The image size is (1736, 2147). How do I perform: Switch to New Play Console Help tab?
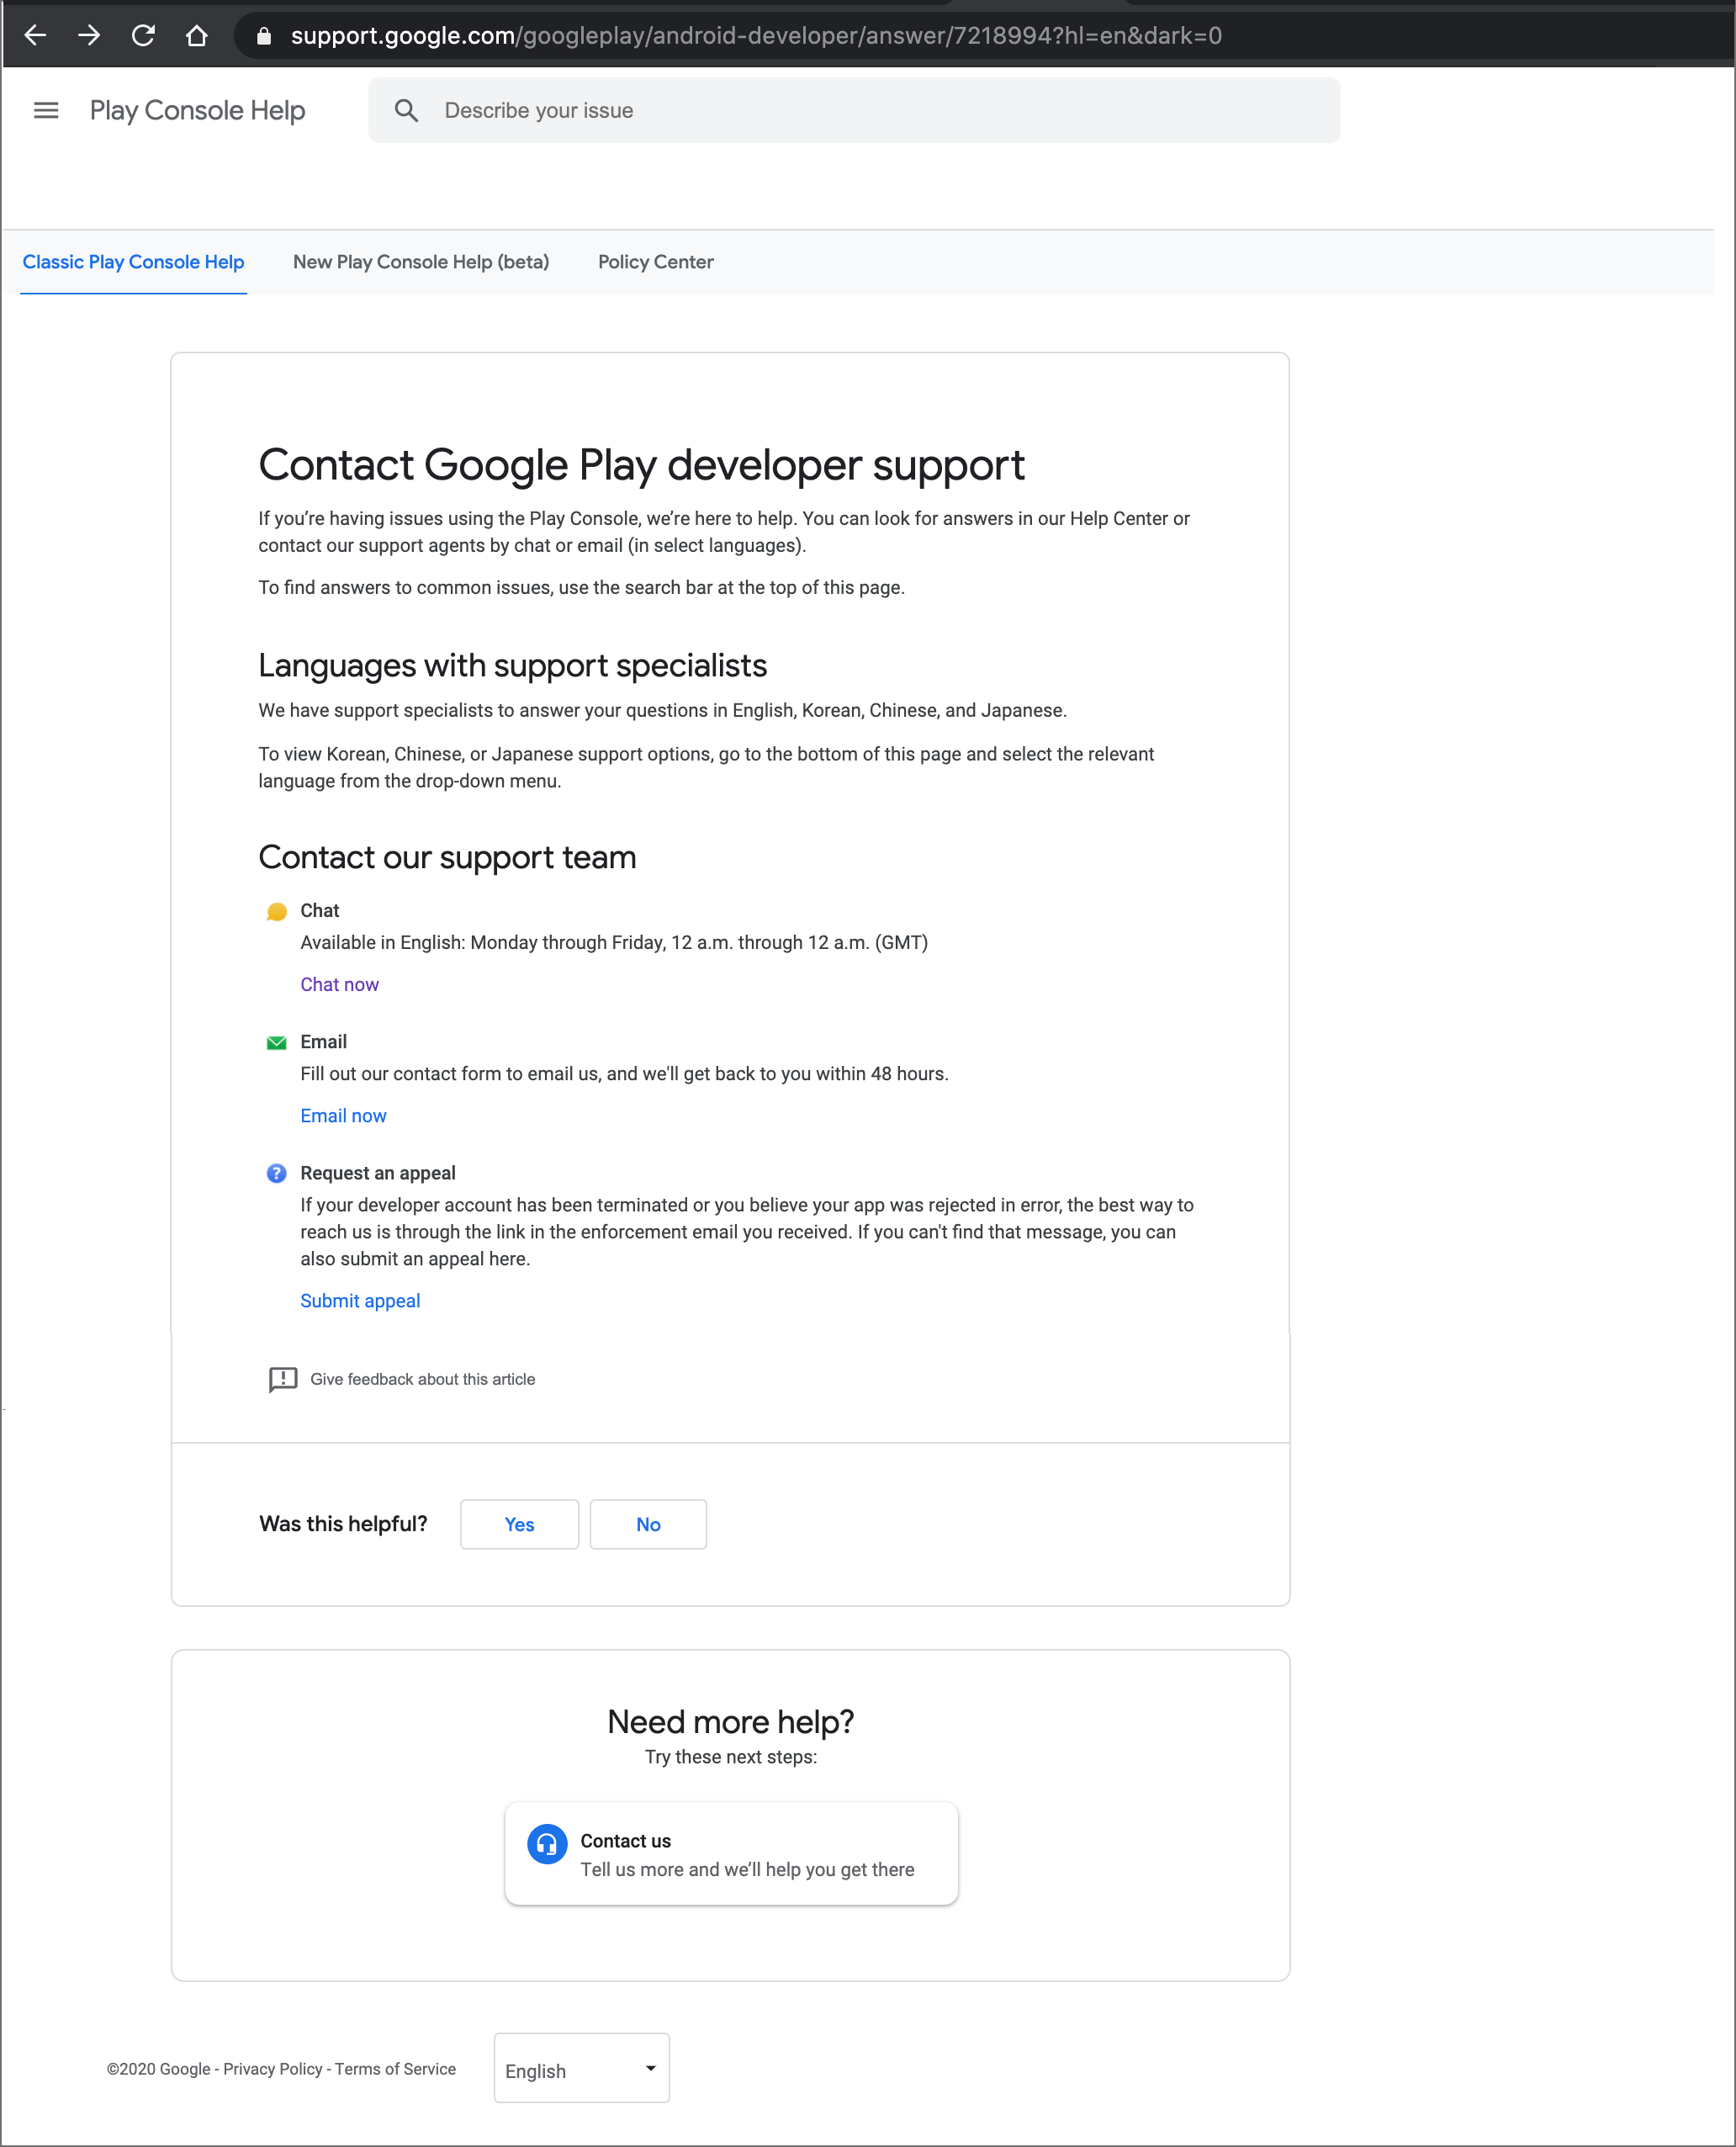coord(421,262)
